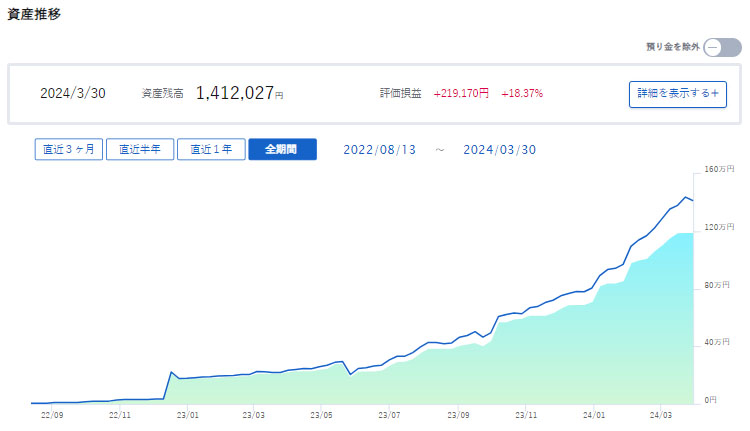Click the chart line's peak near 24/03
This screenshot has width=750, height=431.
pyautogui.click(x=686, y=197)
